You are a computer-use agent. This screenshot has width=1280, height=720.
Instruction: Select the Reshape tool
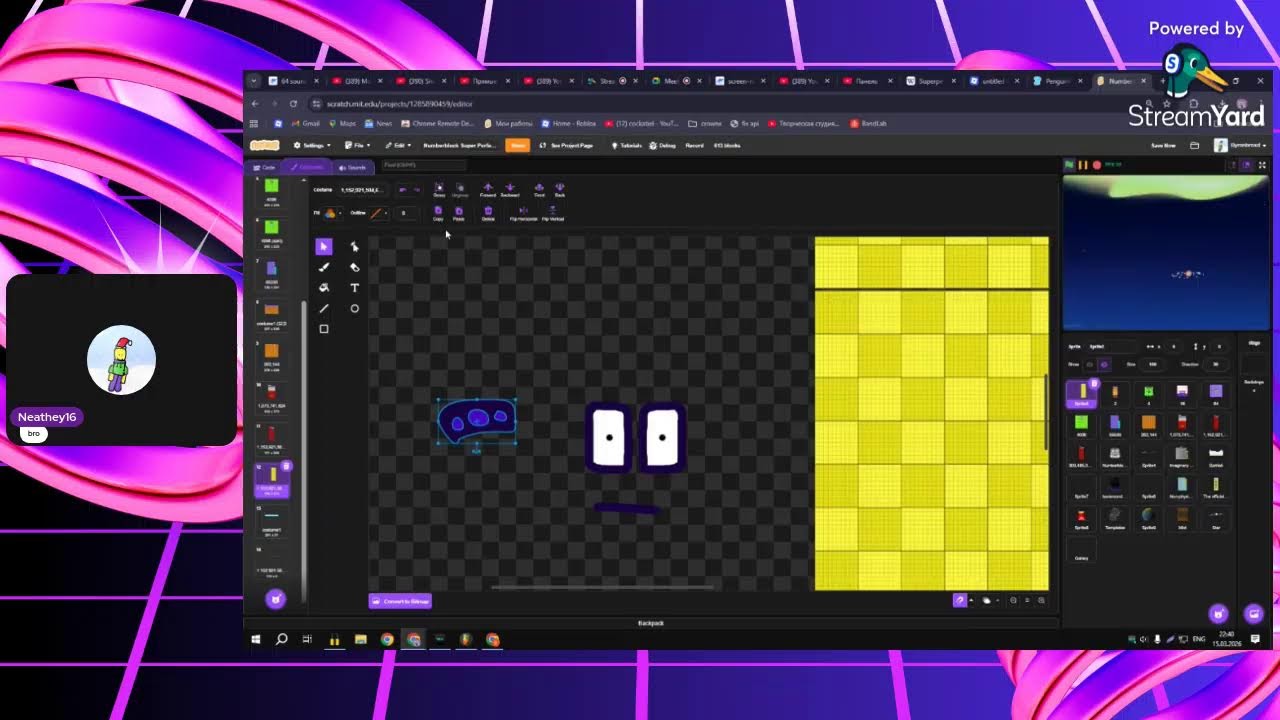coord(354,246)
